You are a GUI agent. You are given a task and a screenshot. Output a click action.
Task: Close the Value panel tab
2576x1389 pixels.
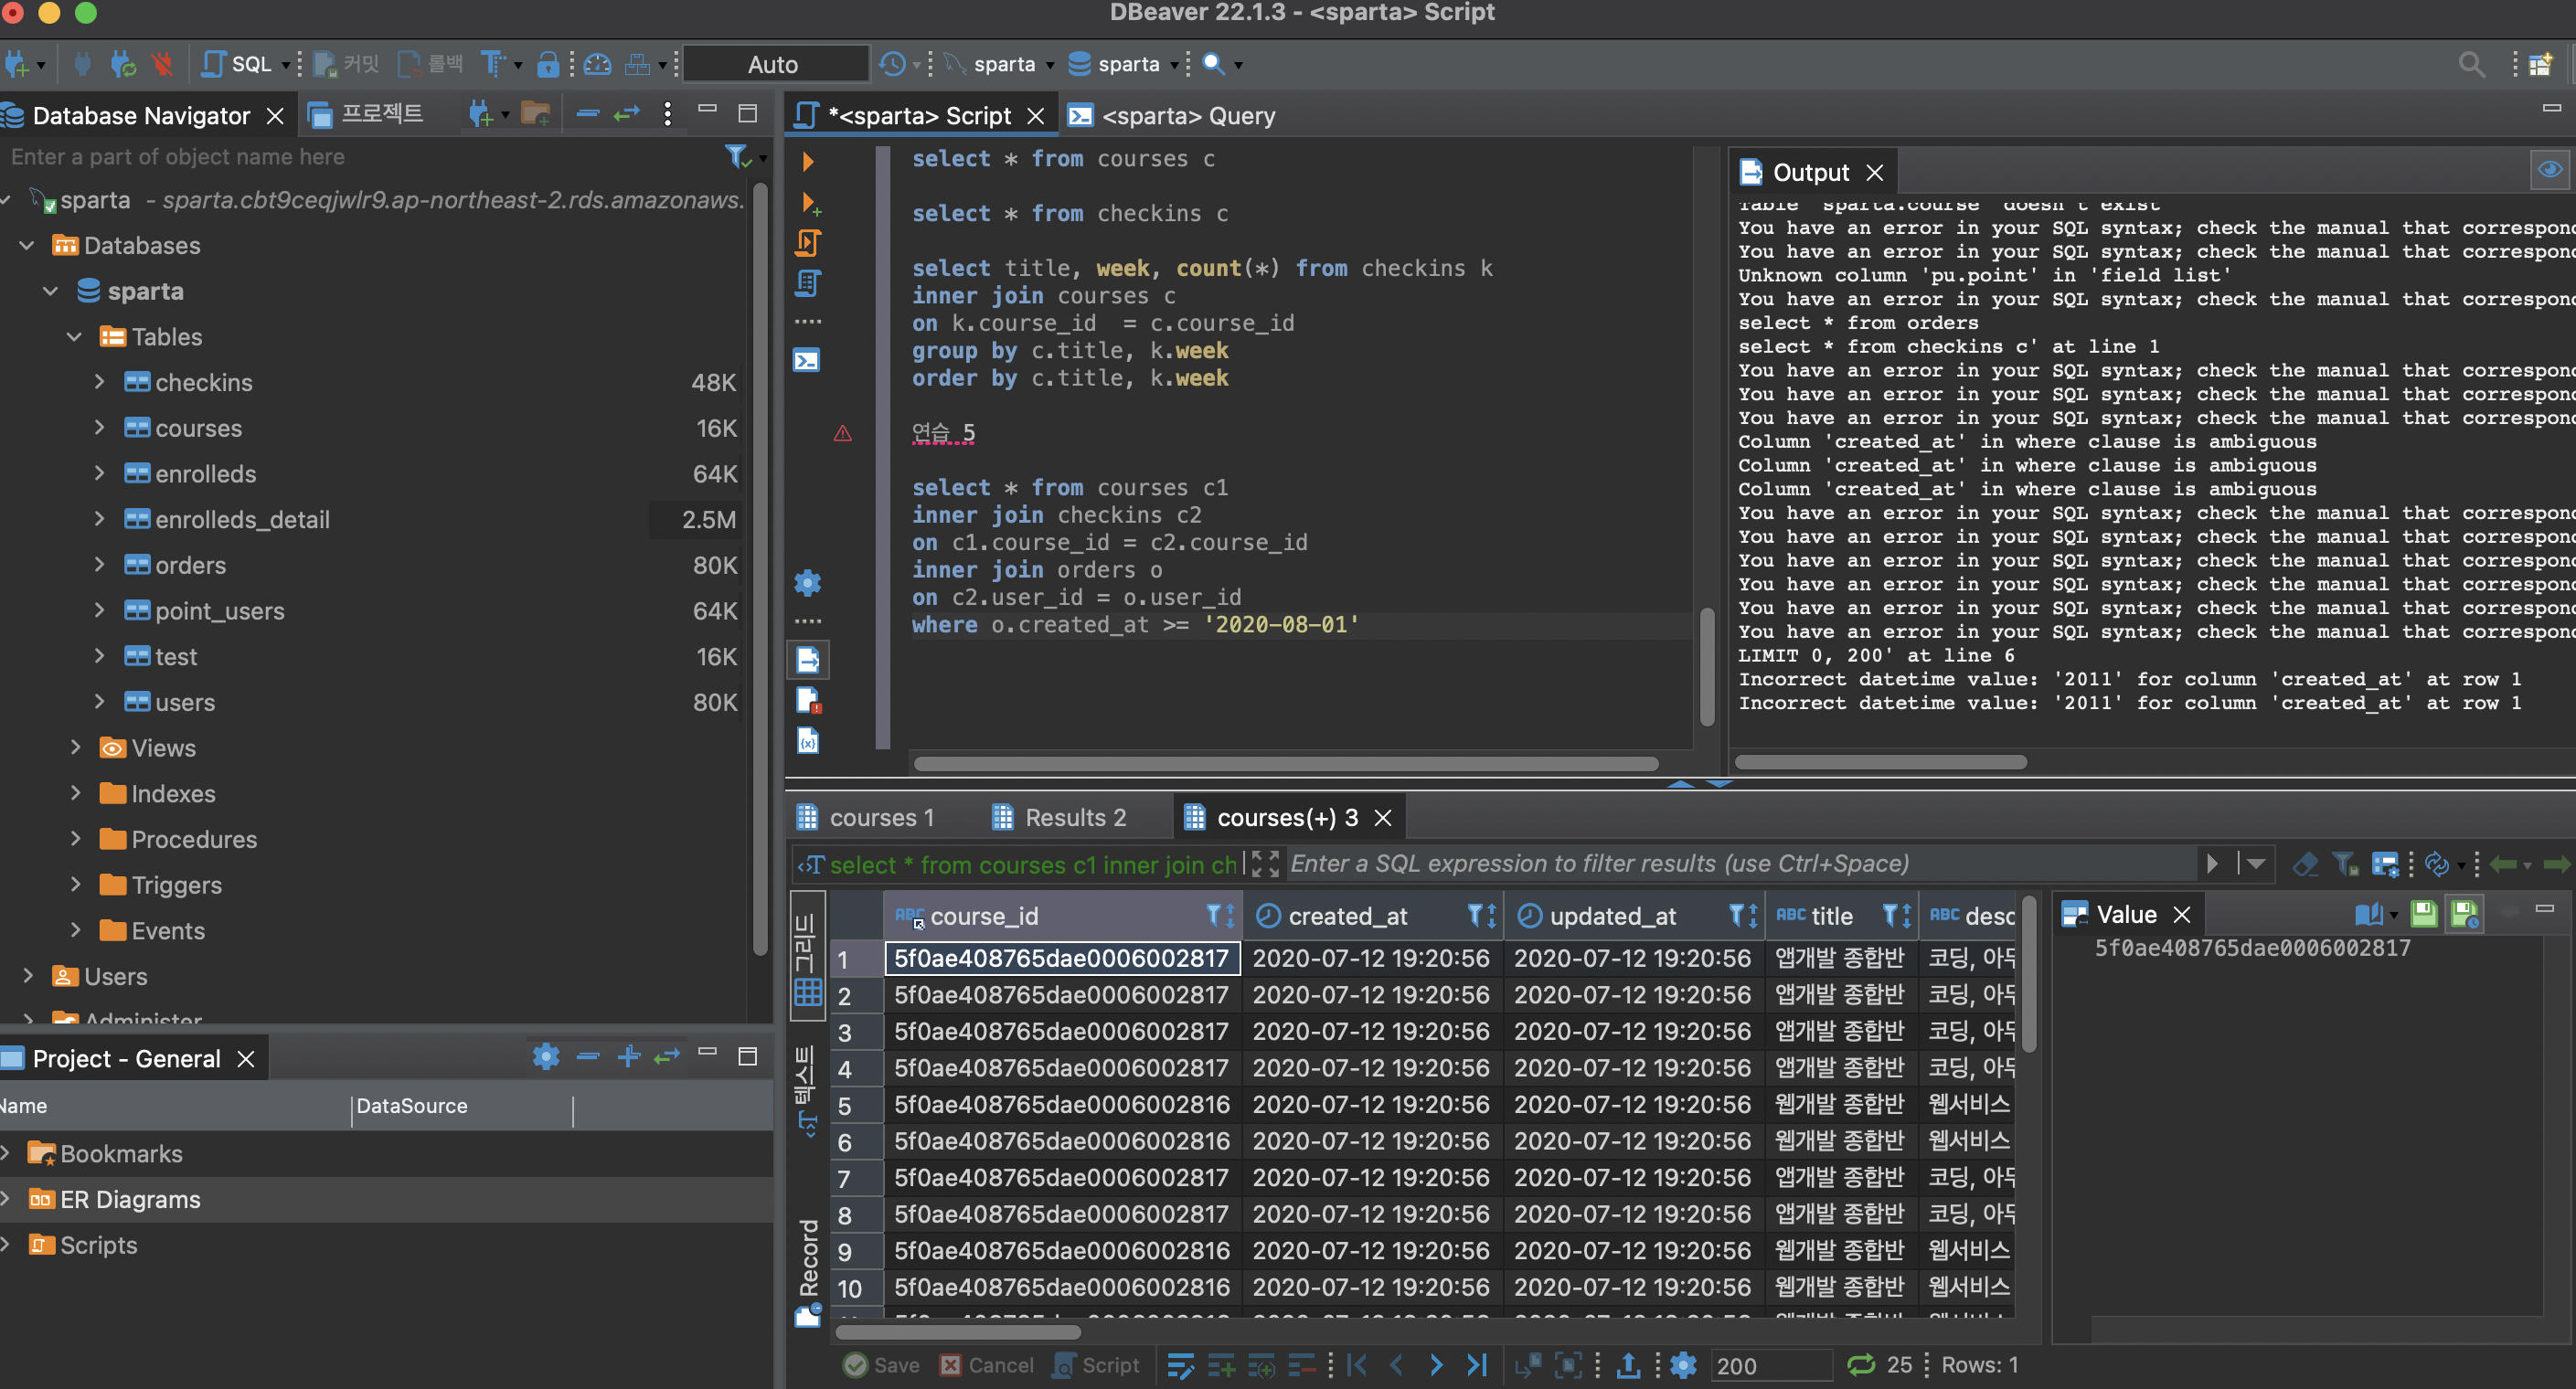click(2182, 915)
